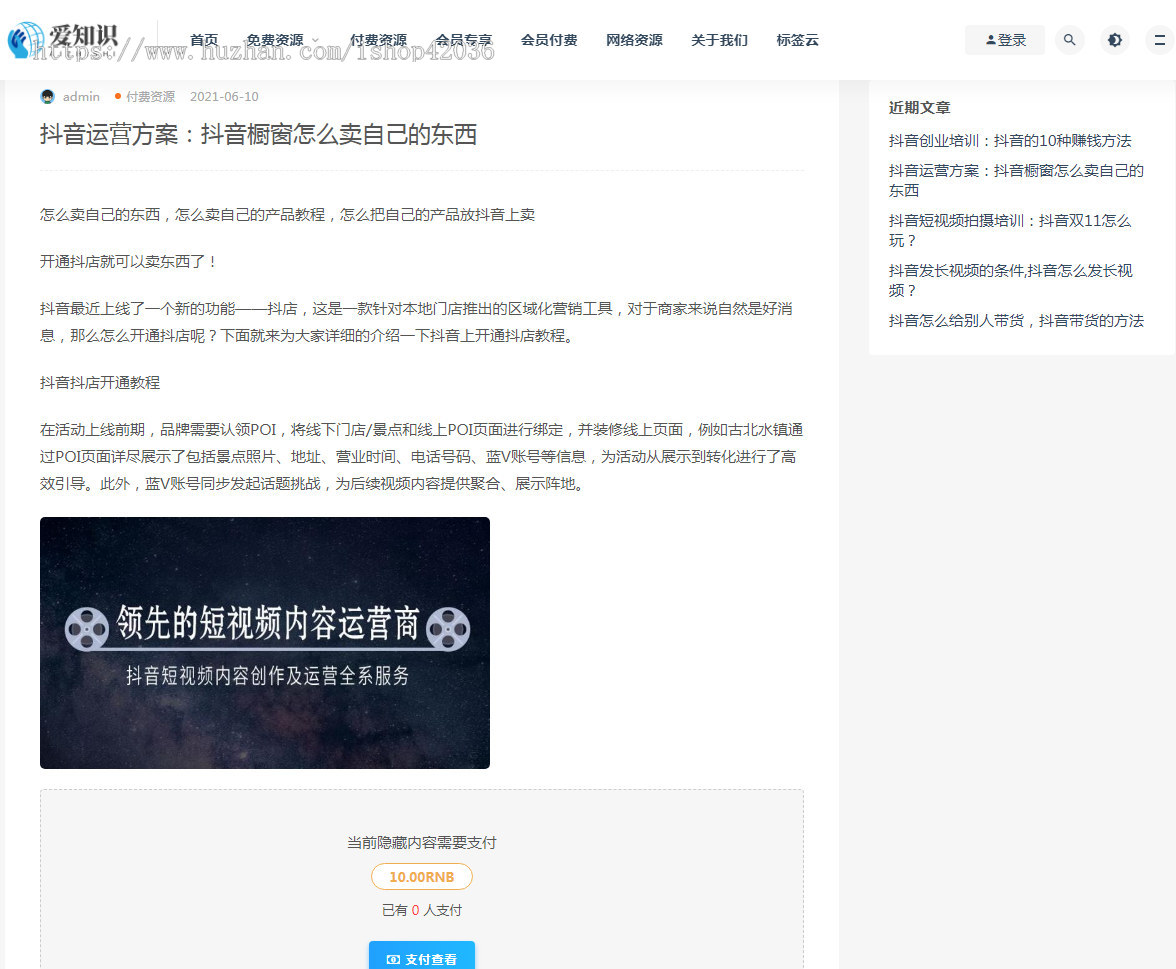The image size is (1176, 969).
Task: Click the 支付查看 pay button
Action: coord(422,956)
